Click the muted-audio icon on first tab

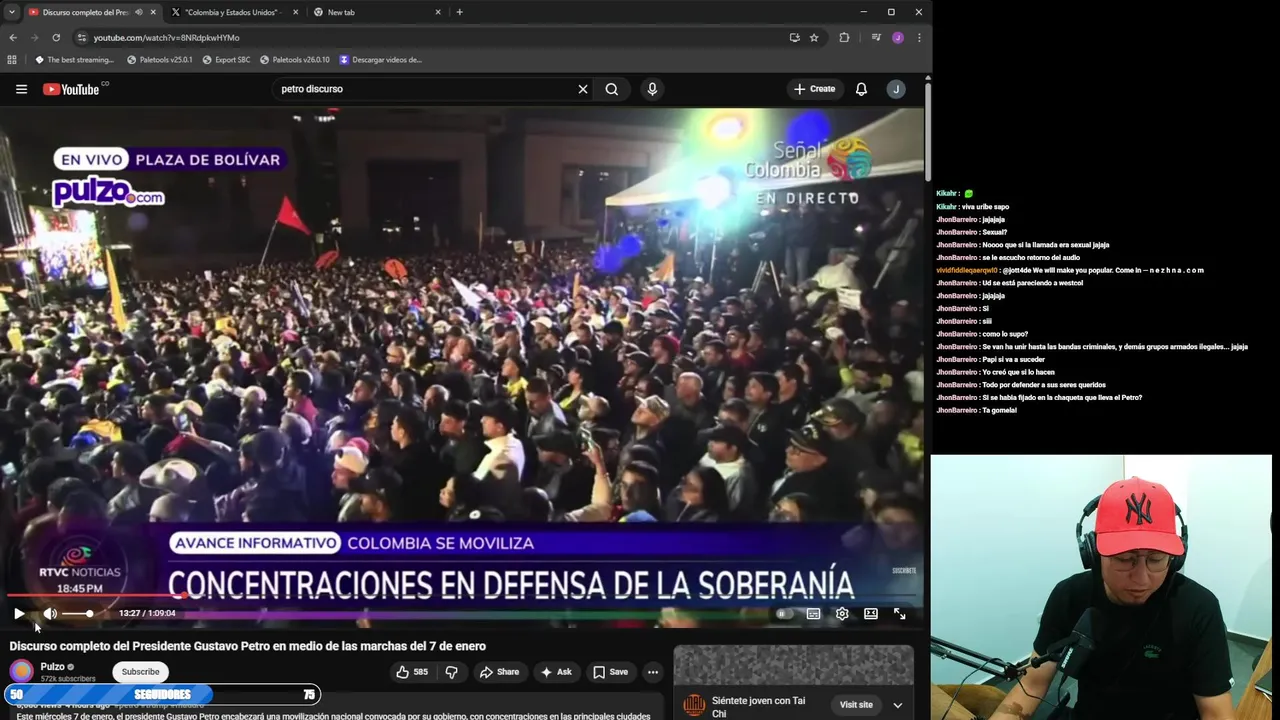(138, 12)
